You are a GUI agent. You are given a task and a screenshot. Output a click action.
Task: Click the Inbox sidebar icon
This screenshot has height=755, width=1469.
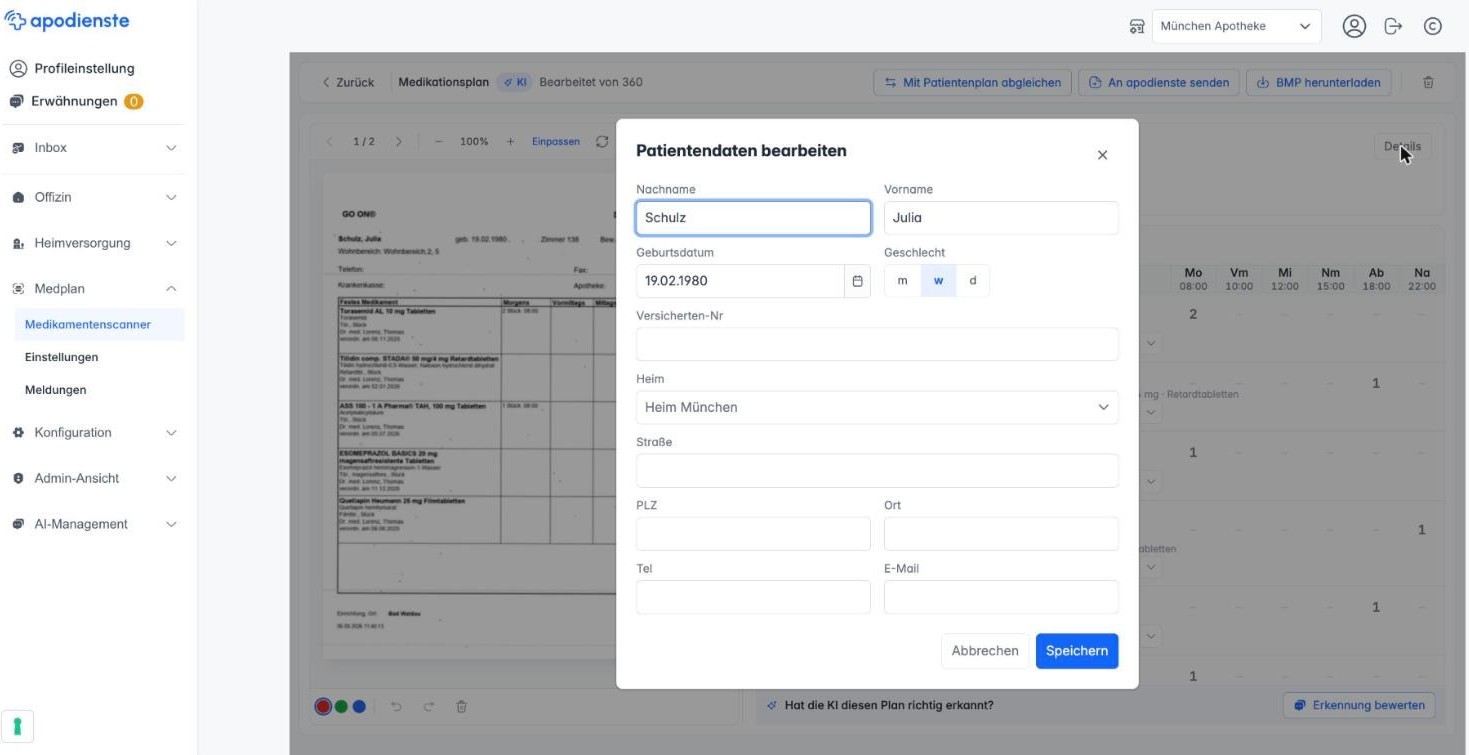(16, 148)
